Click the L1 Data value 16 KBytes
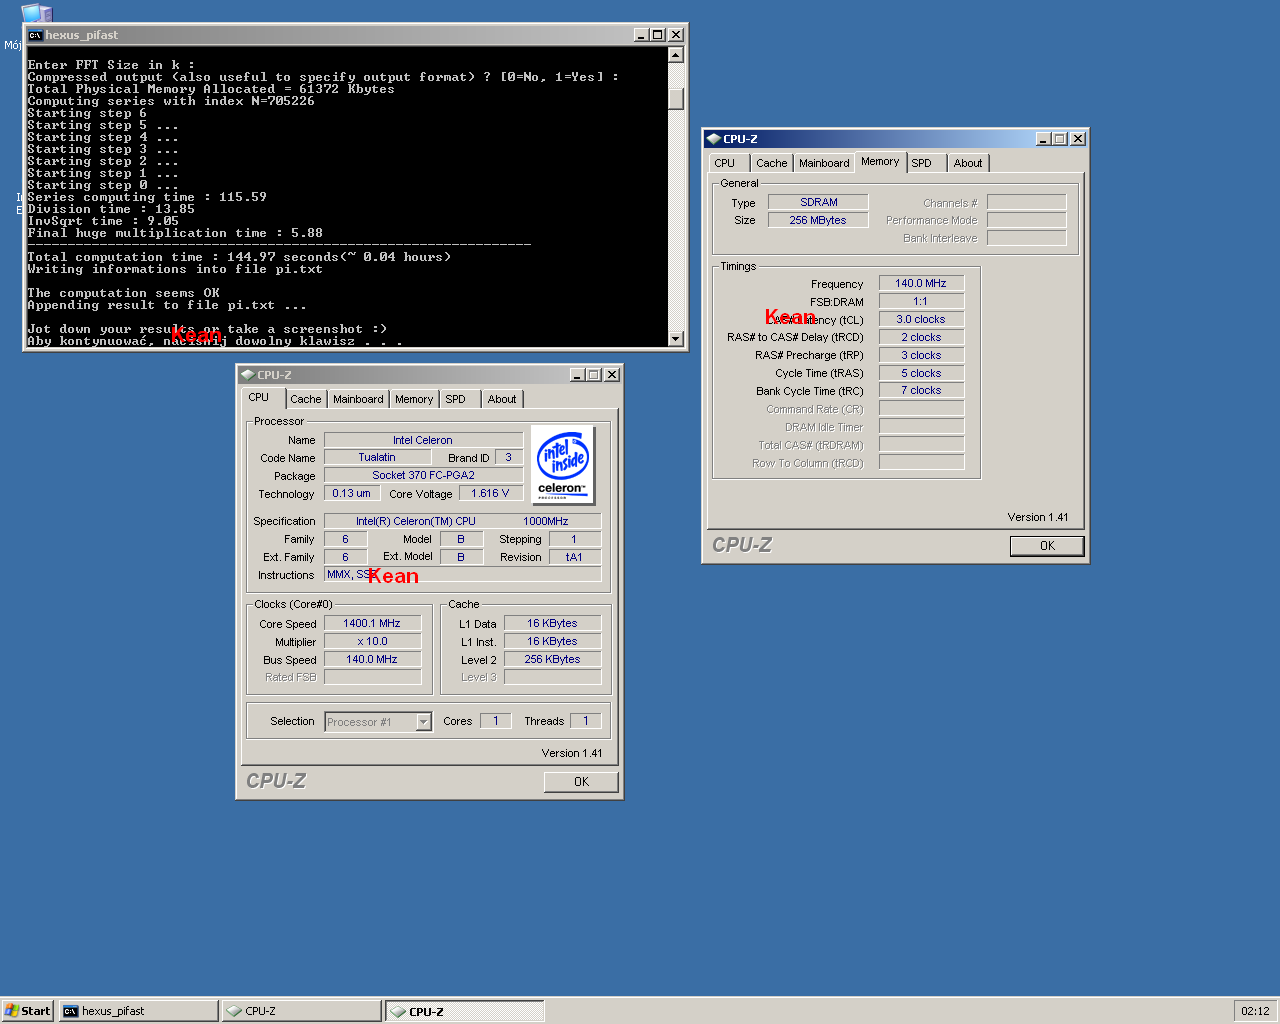The image size is (1280, 1024). point(552,623)
